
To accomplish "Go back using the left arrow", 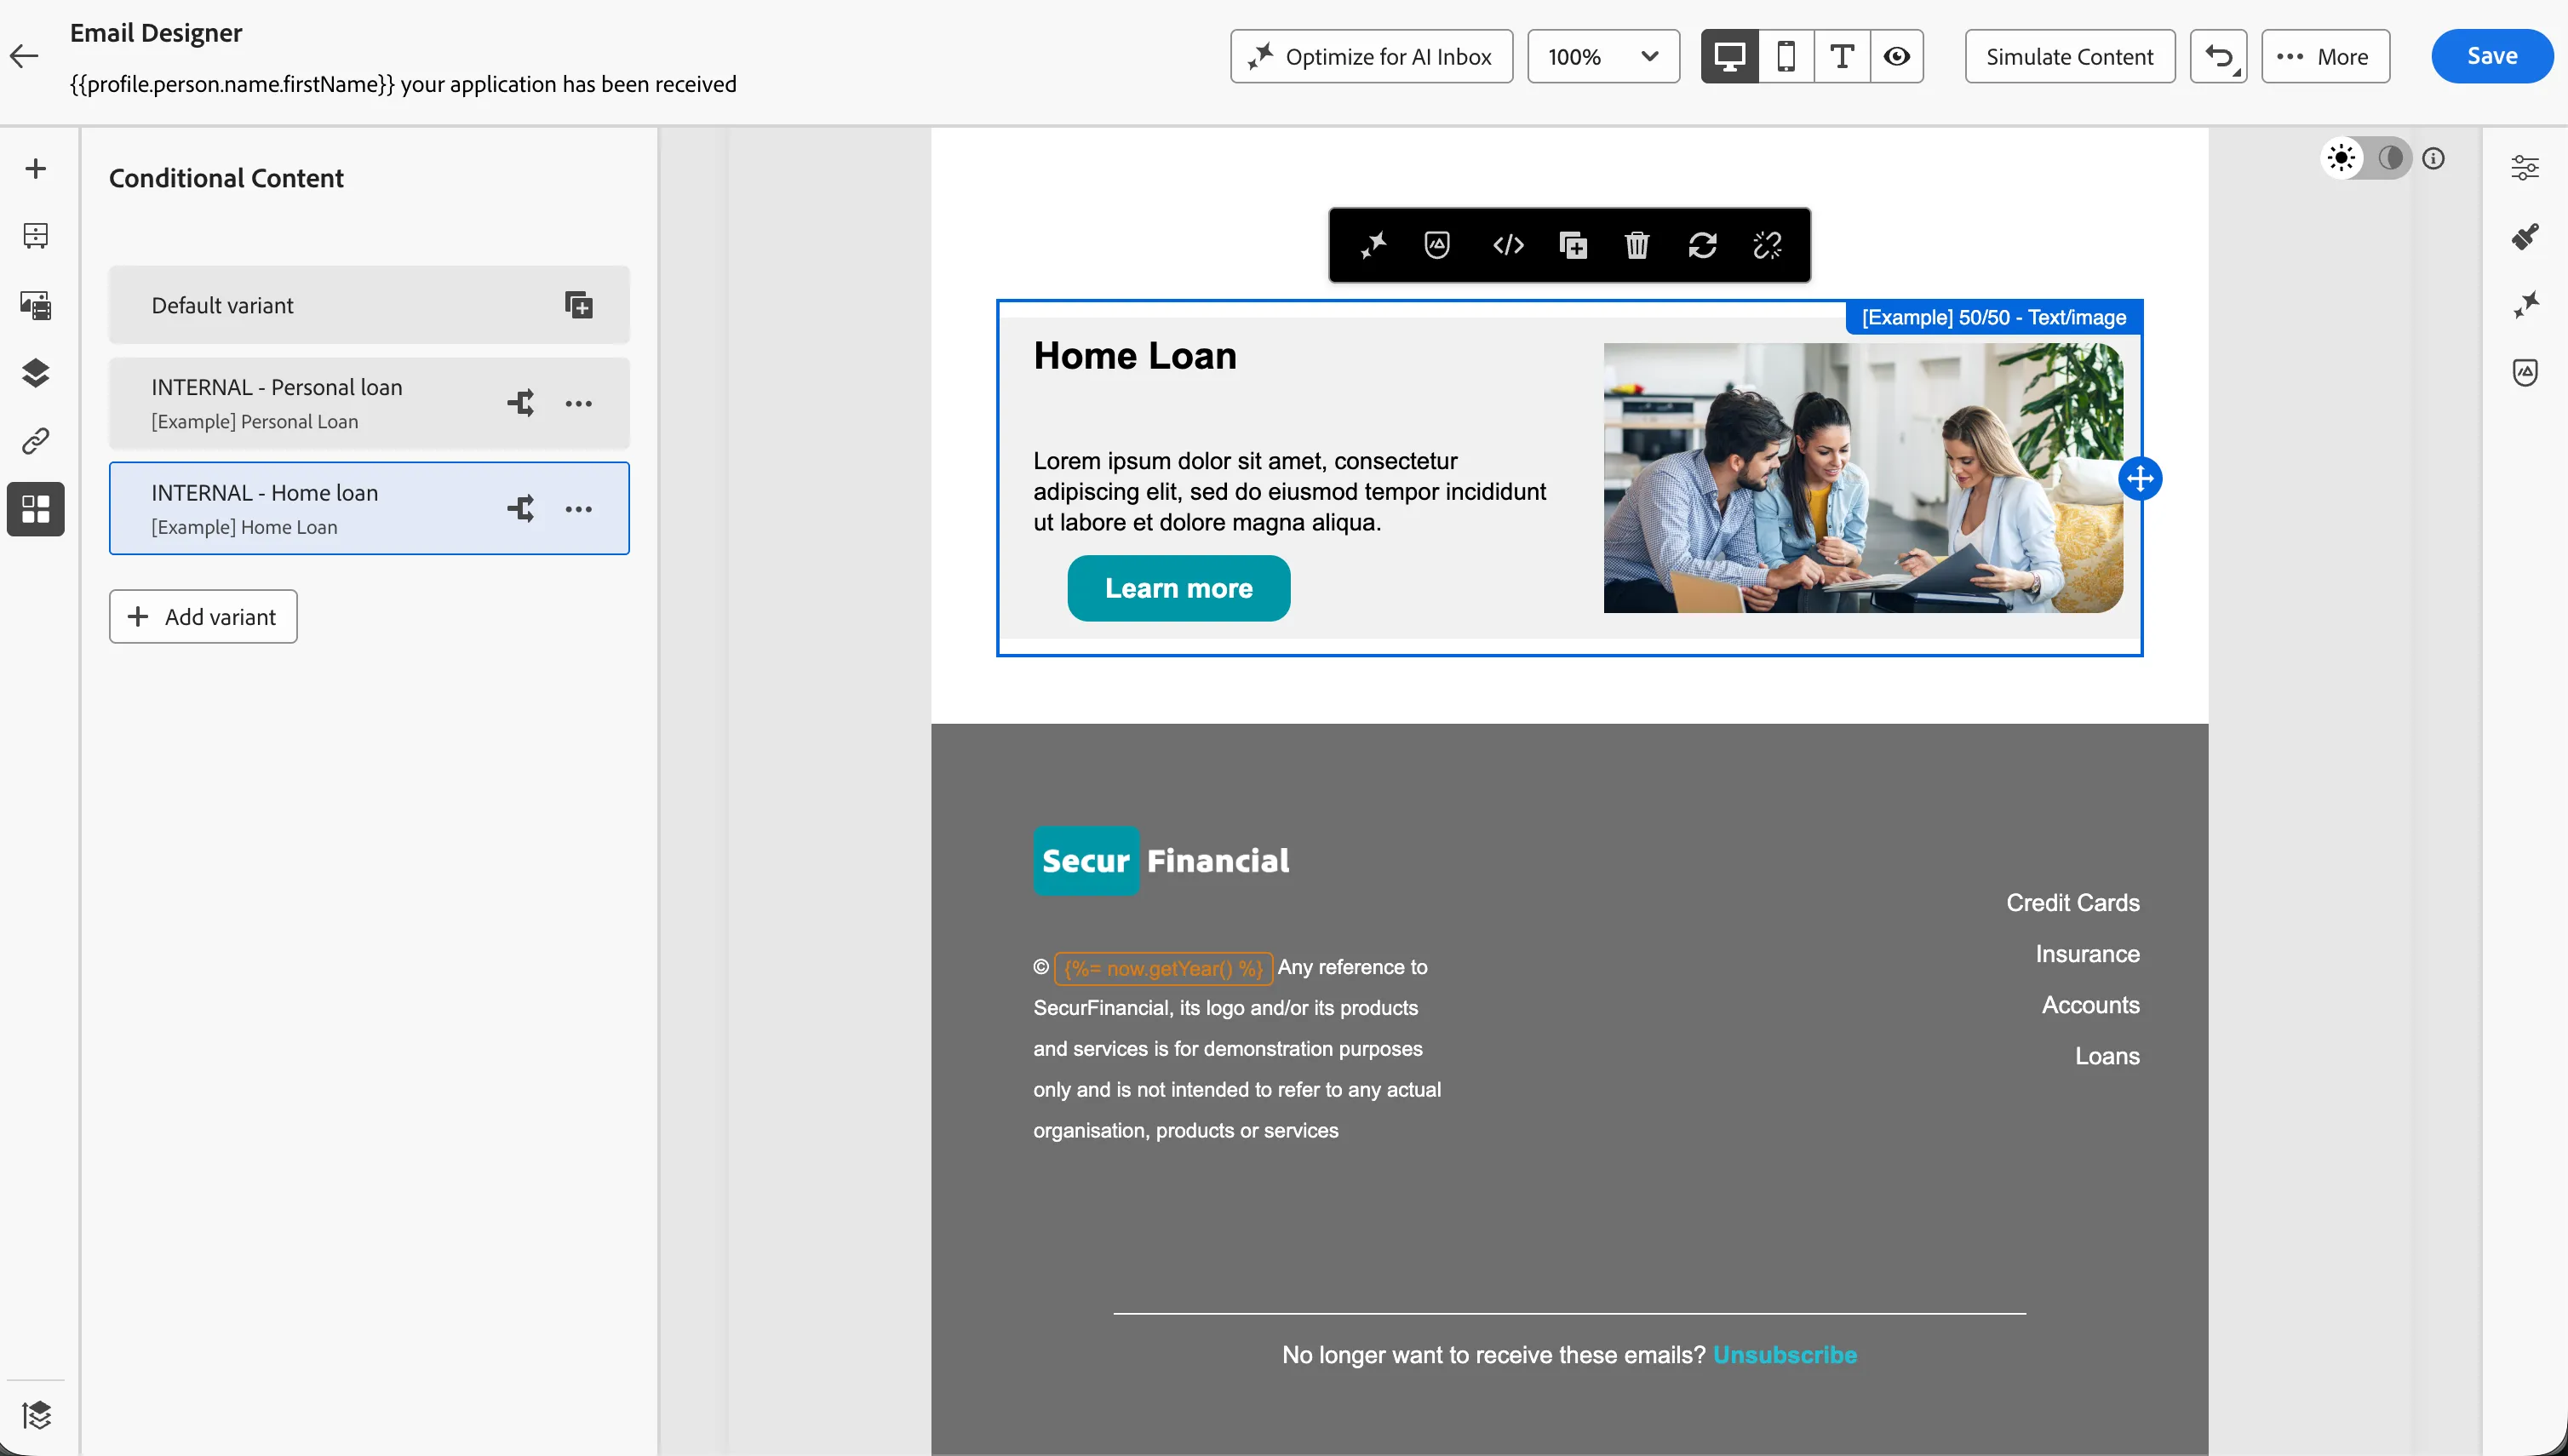I will tap(24, 56).
